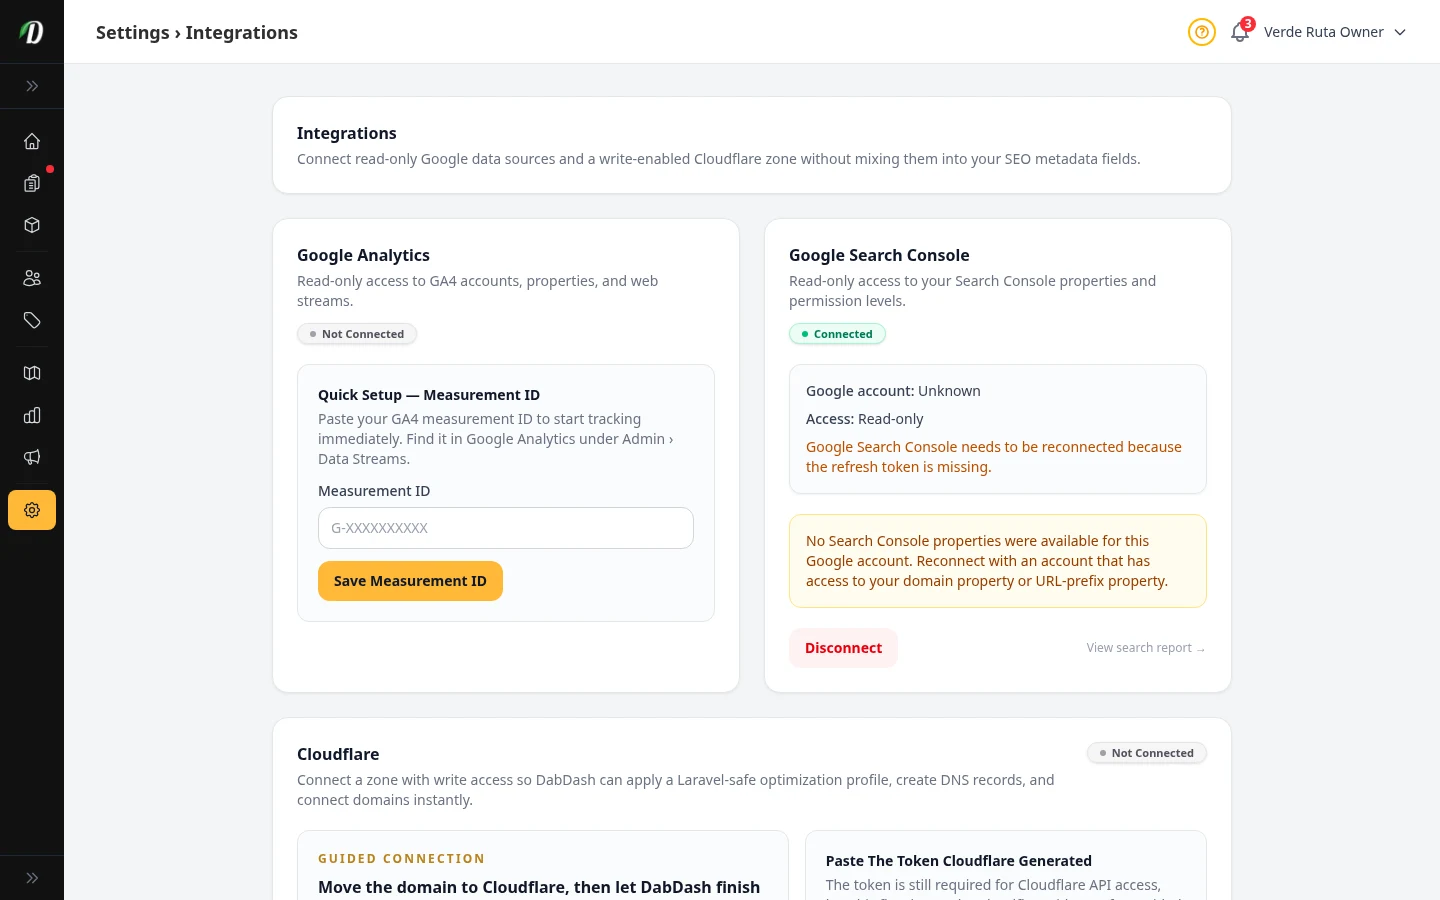Image resolution: width=1440 pixels, height=900 pixels.
Task: Expand the sidebar using the top chevron
Action: point(32,86)
